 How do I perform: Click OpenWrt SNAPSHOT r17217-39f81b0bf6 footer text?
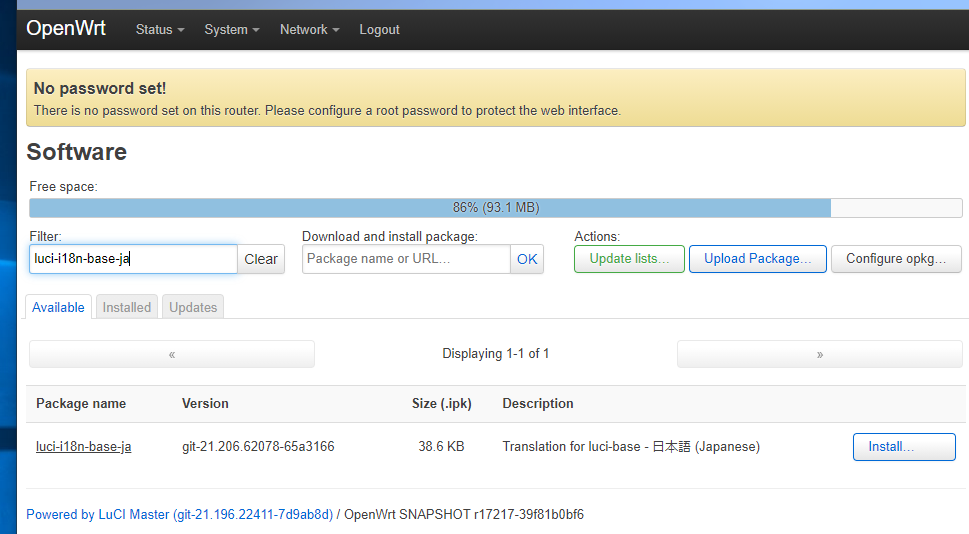pos(463,514)
